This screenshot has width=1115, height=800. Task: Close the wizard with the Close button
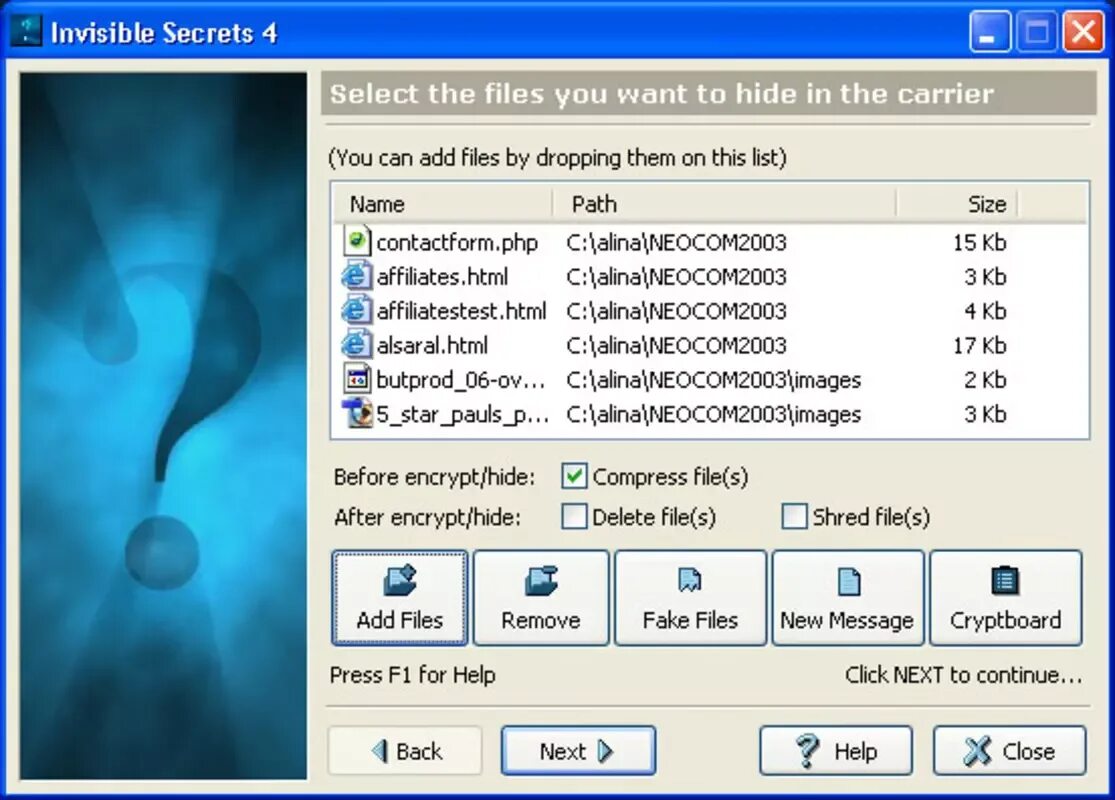[1010, 751]
